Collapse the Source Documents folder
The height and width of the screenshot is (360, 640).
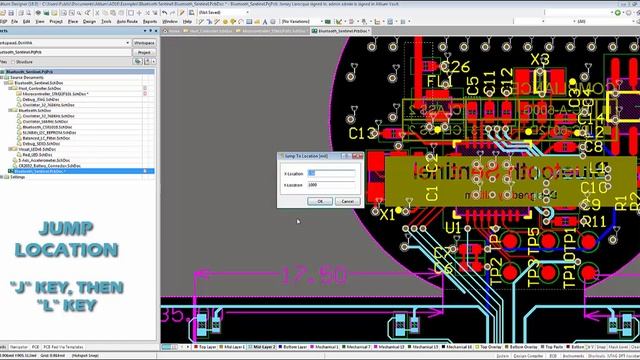point(2,77)
